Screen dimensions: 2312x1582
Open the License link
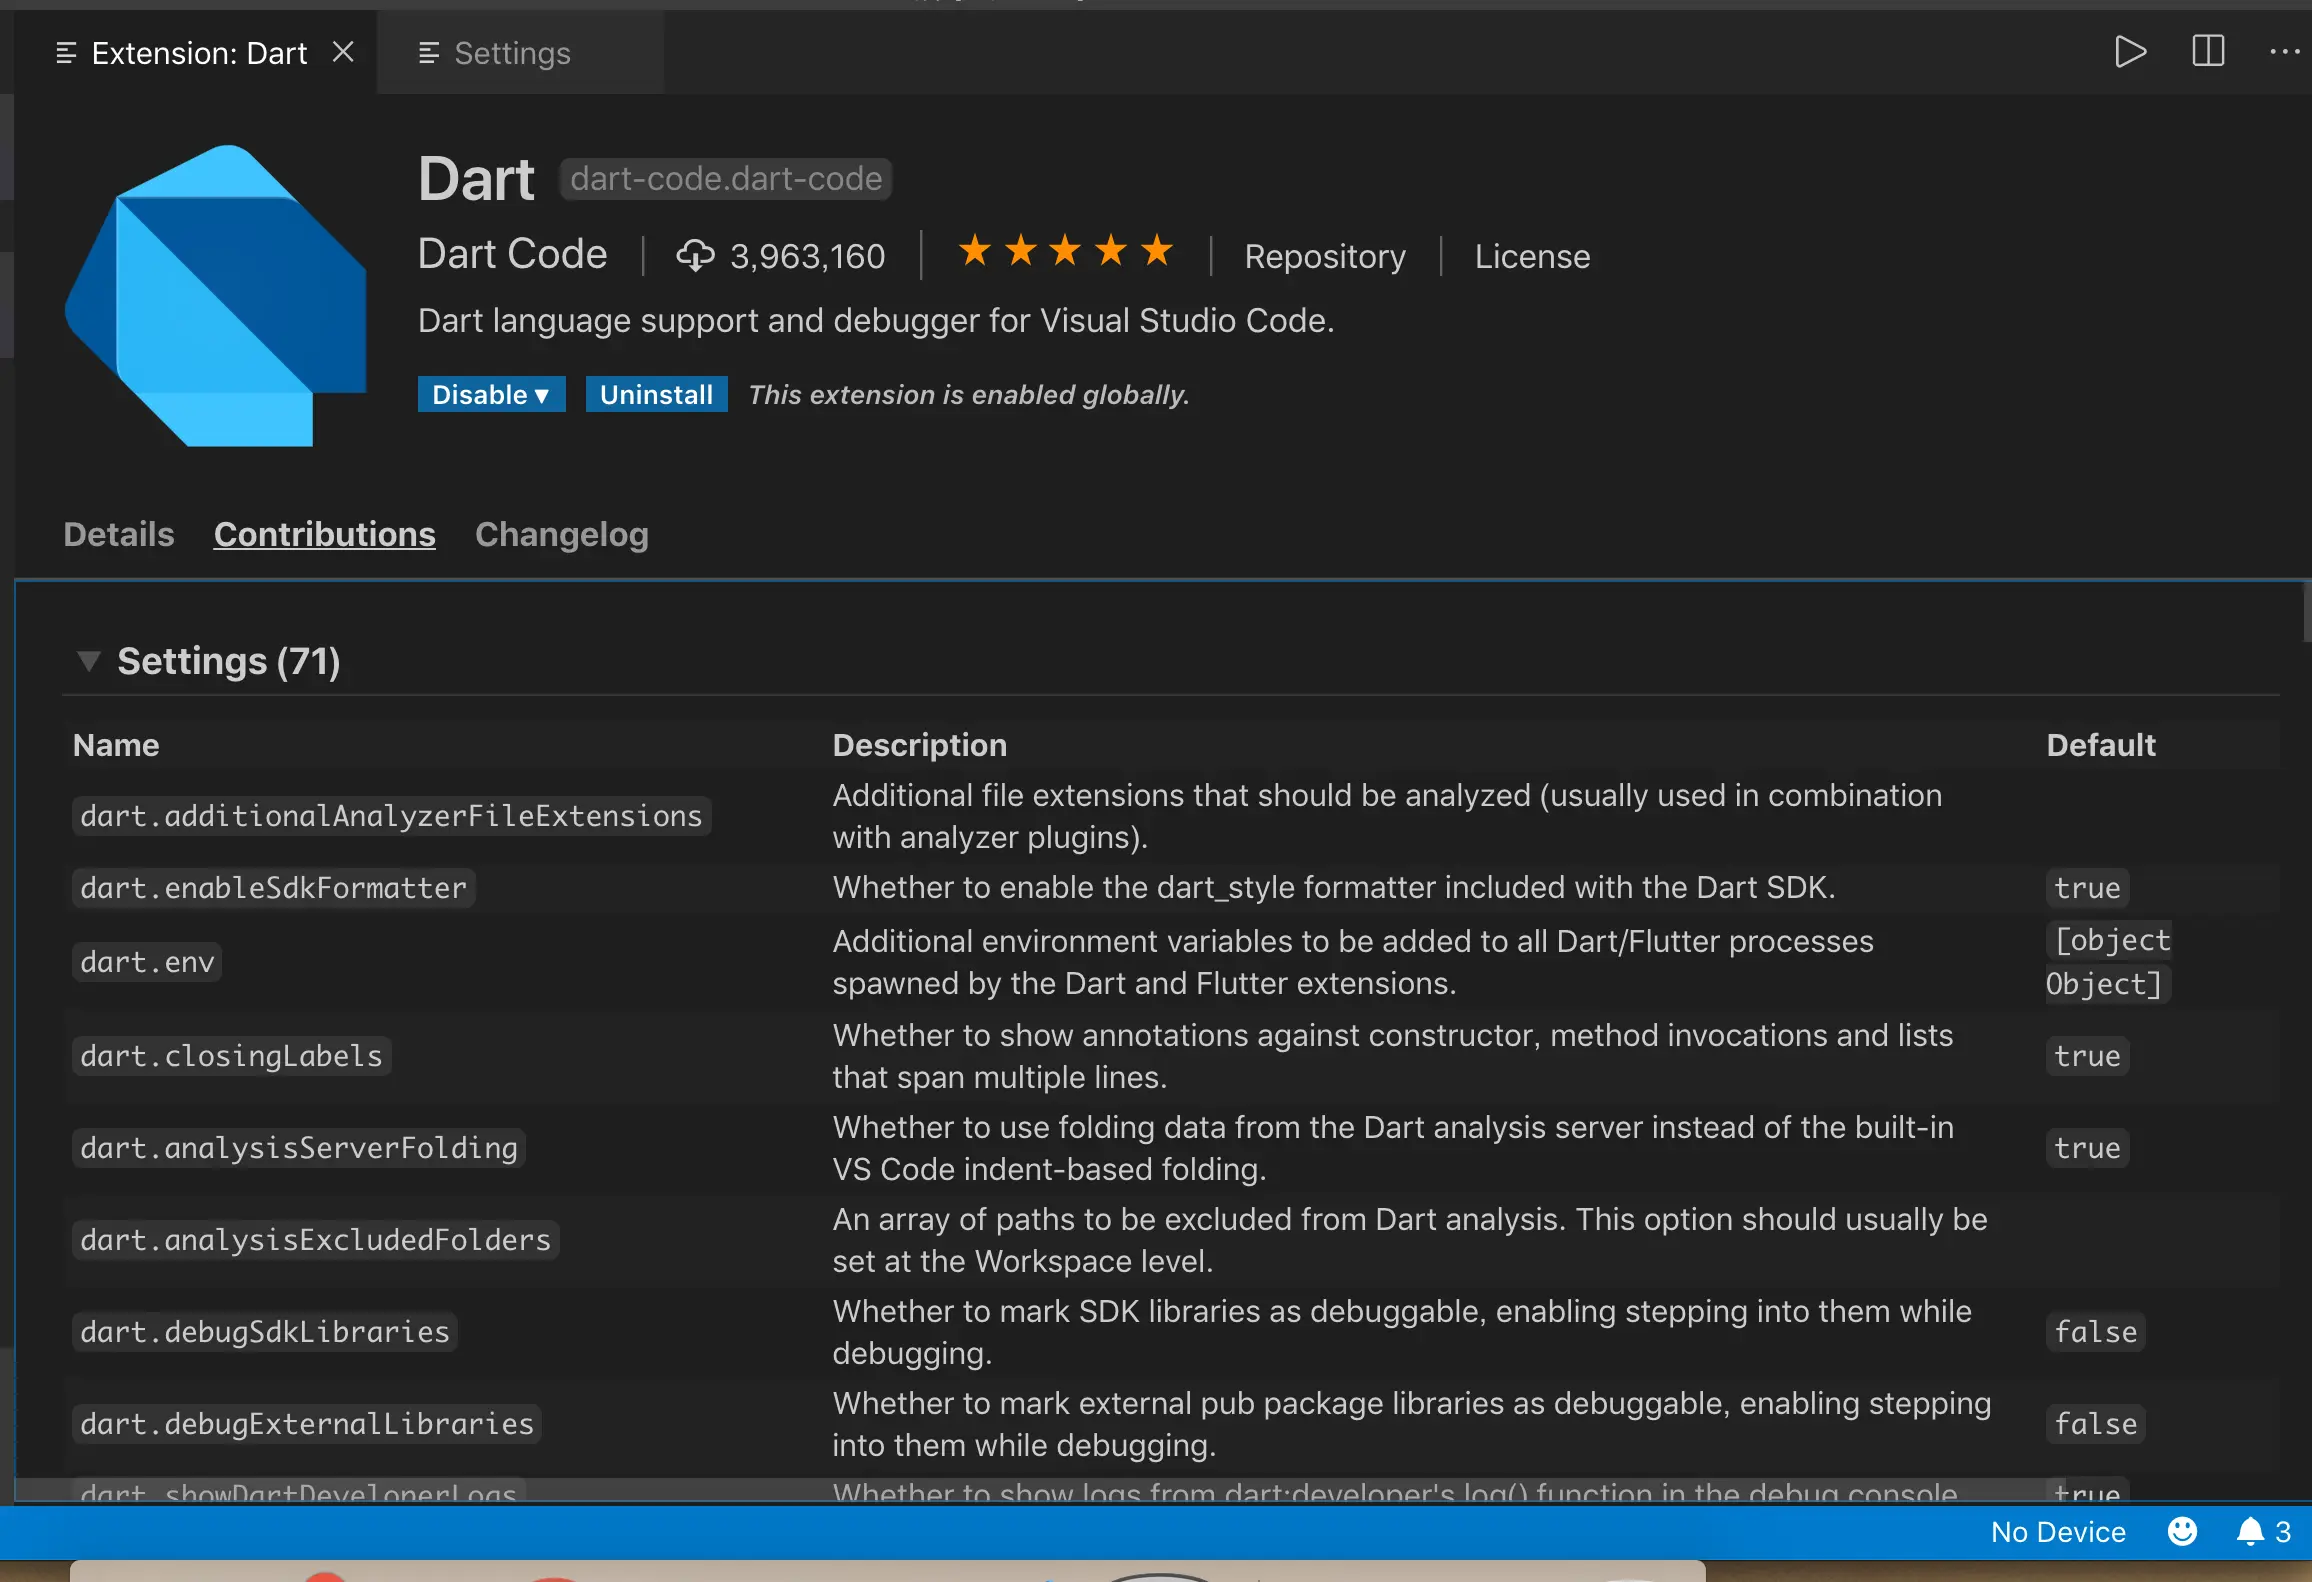pyautogui.click(x=1531, y=257)
